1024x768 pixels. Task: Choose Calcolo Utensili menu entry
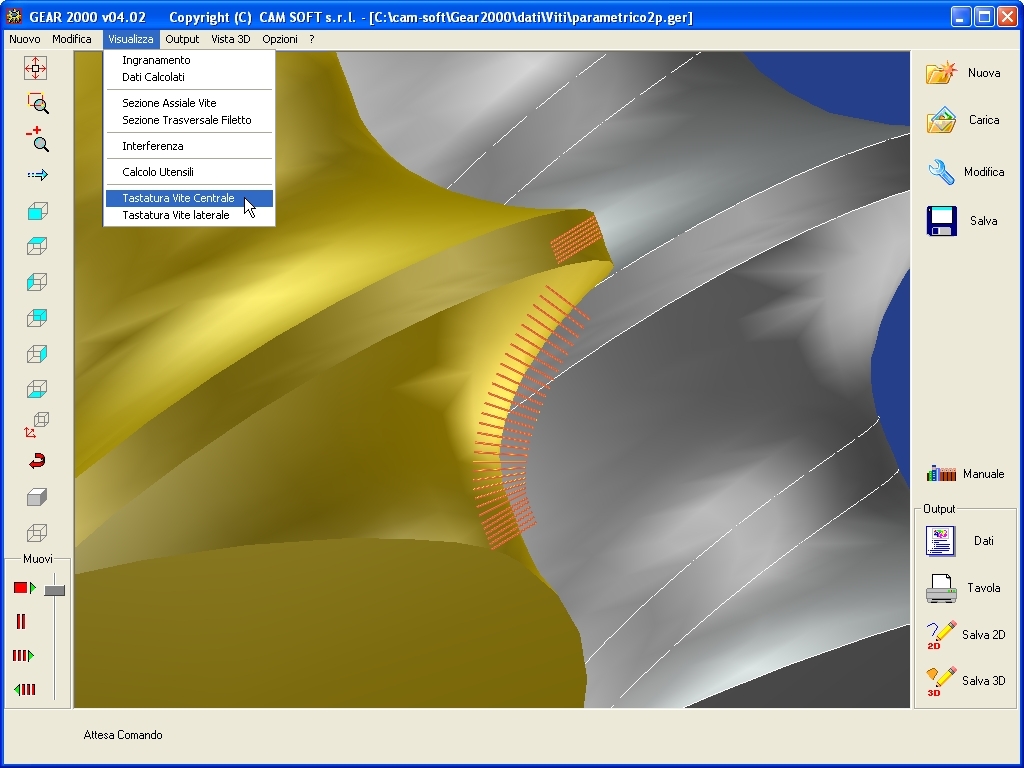click(189, 172)
